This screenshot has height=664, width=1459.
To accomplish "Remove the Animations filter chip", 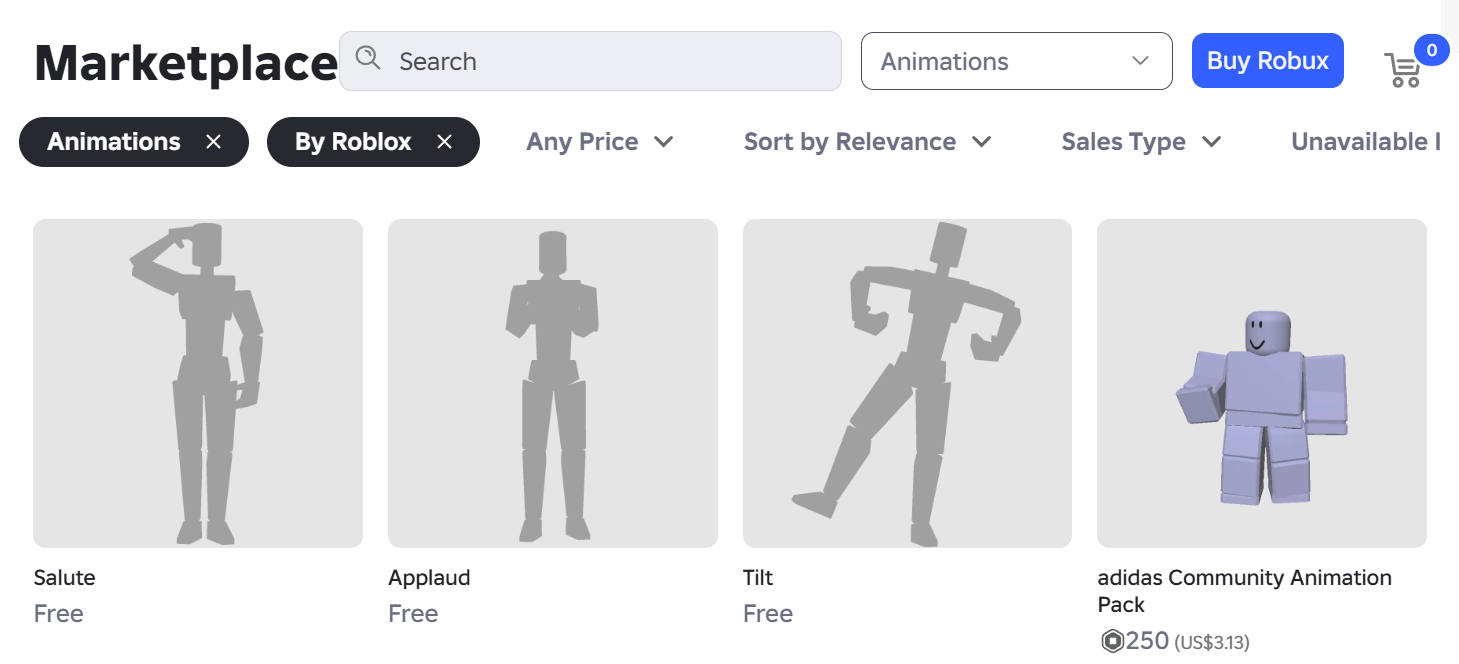I will click(214, 142).
